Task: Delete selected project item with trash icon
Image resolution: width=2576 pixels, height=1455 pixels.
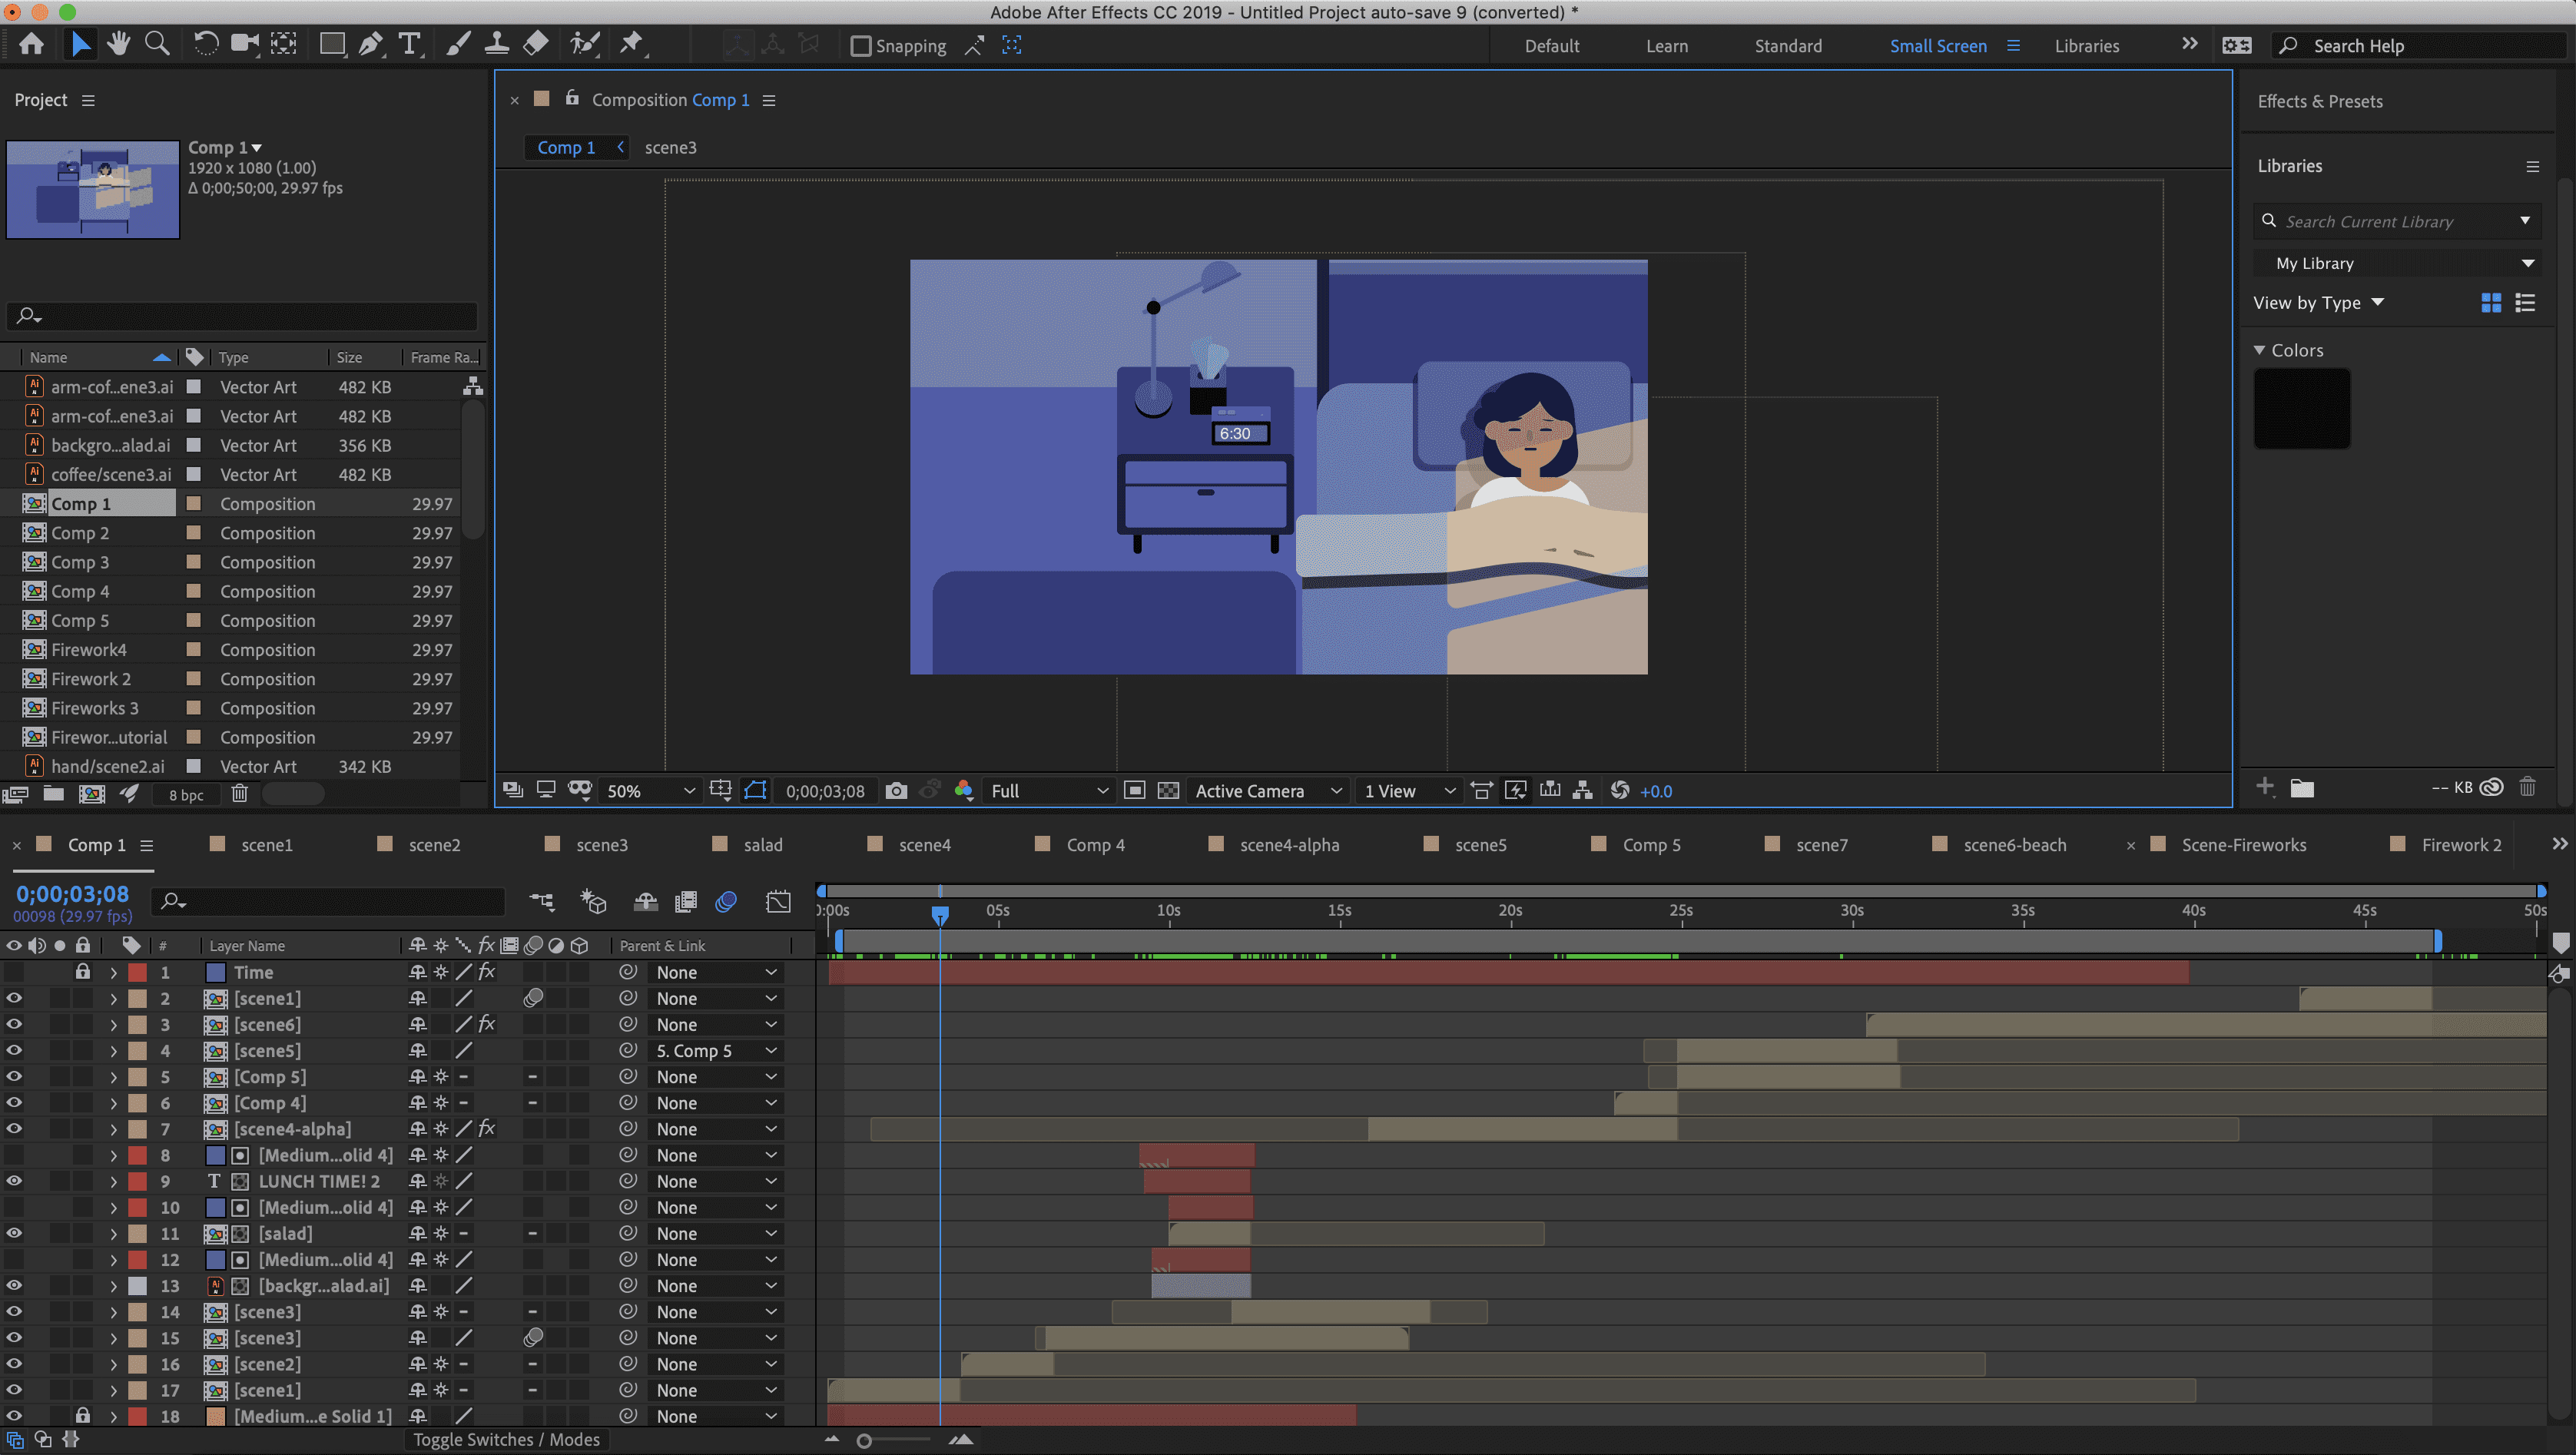Action: pyautogui.click(x=239, y=794)
